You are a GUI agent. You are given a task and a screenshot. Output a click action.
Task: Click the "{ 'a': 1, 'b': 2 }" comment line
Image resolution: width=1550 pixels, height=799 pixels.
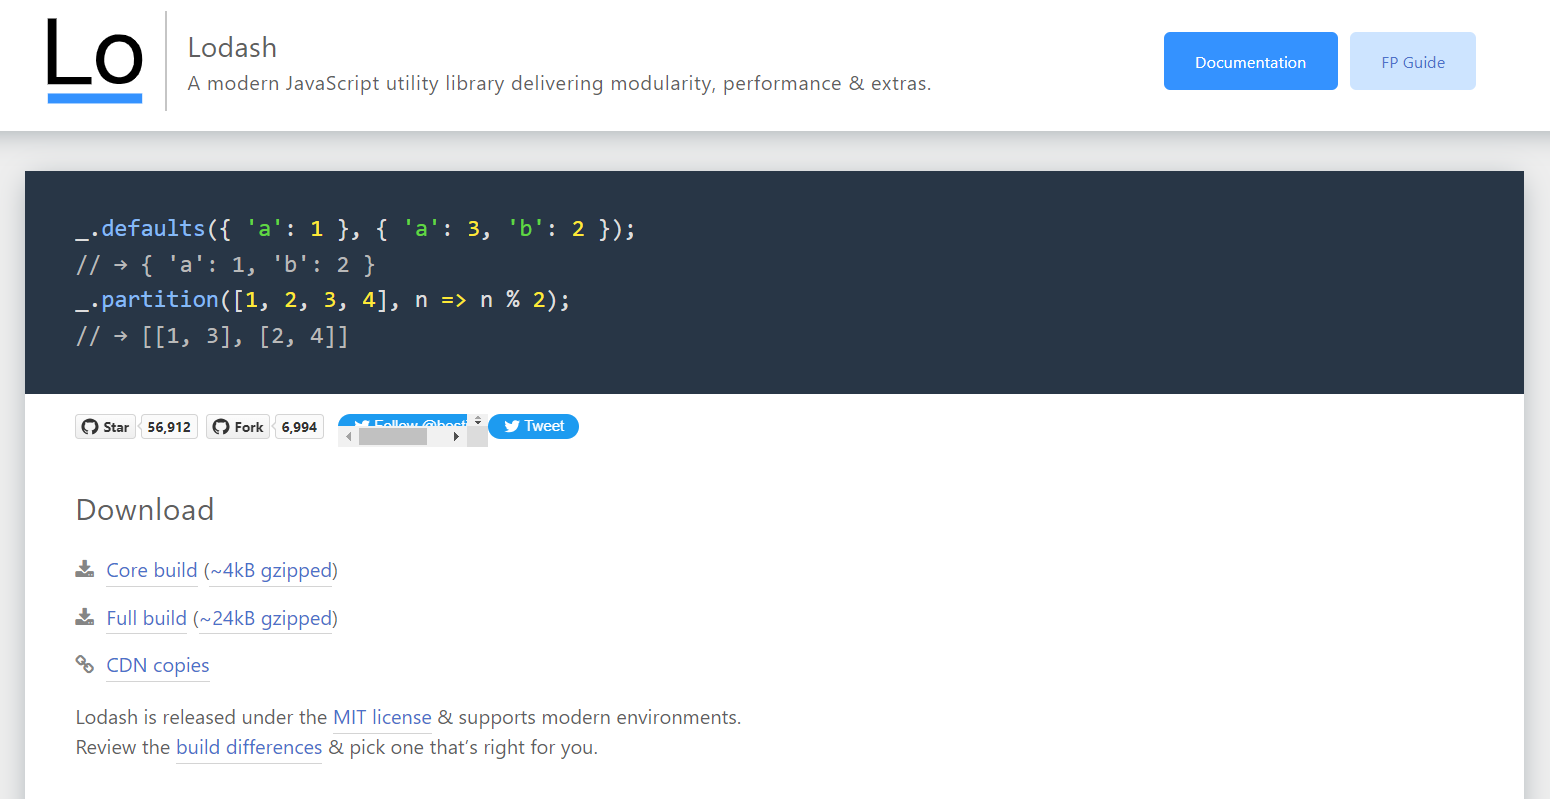click(225, 265)
